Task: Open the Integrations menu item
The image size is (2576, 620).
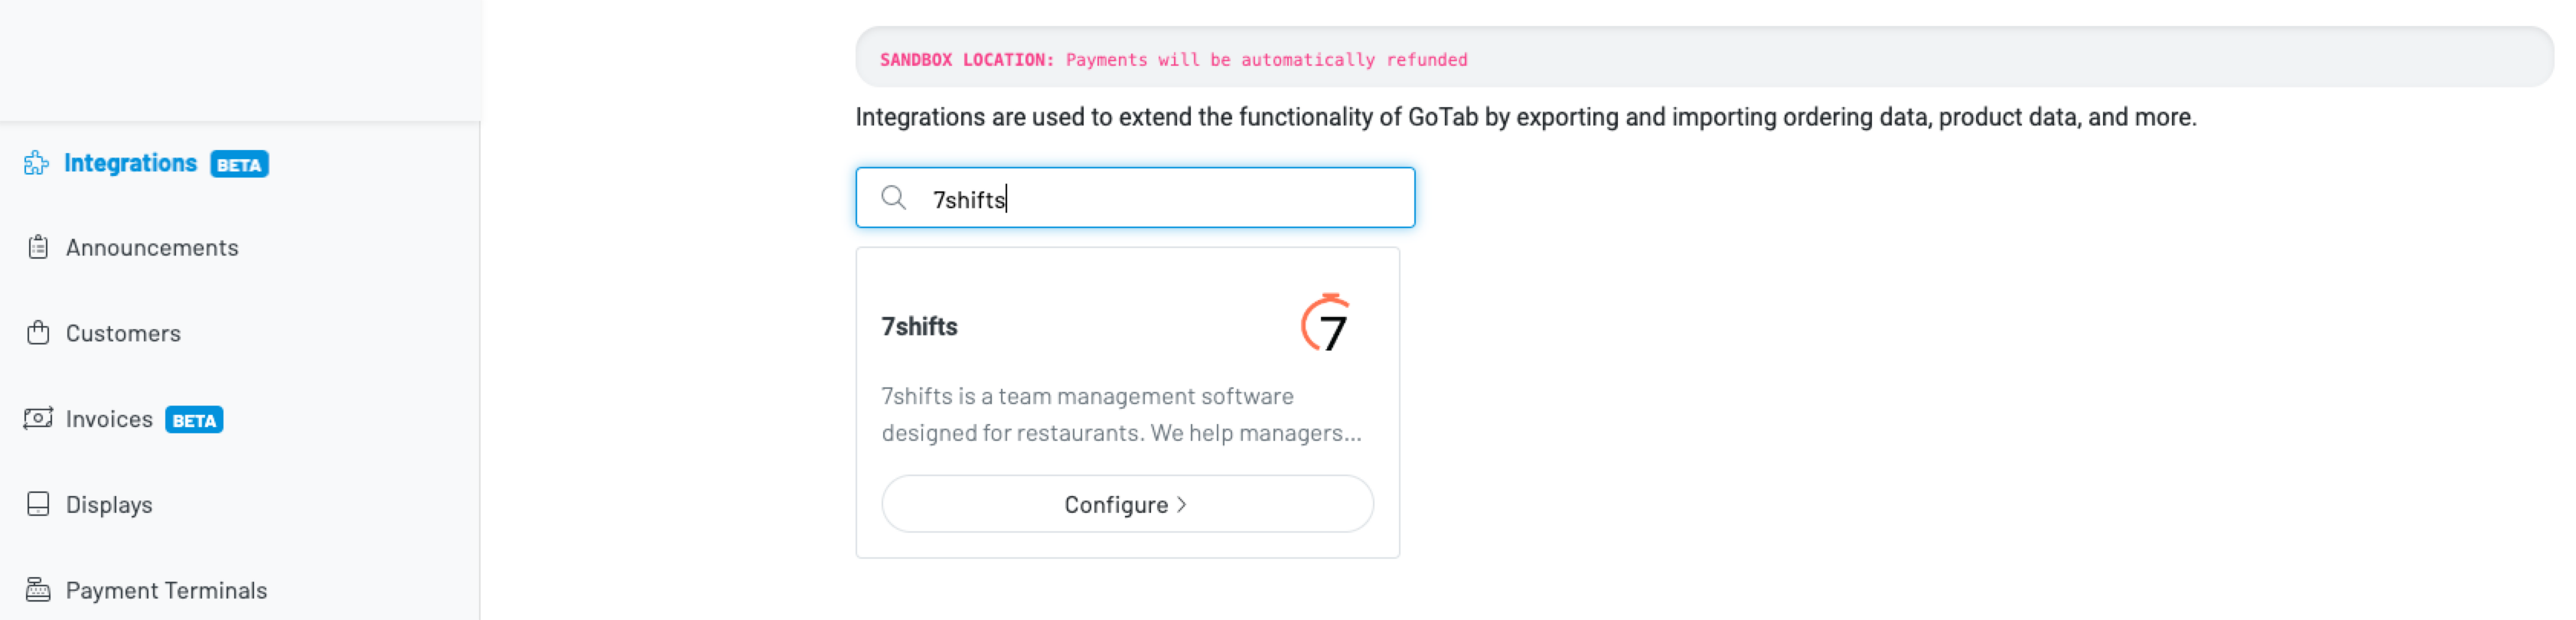Action: point(130,163)
